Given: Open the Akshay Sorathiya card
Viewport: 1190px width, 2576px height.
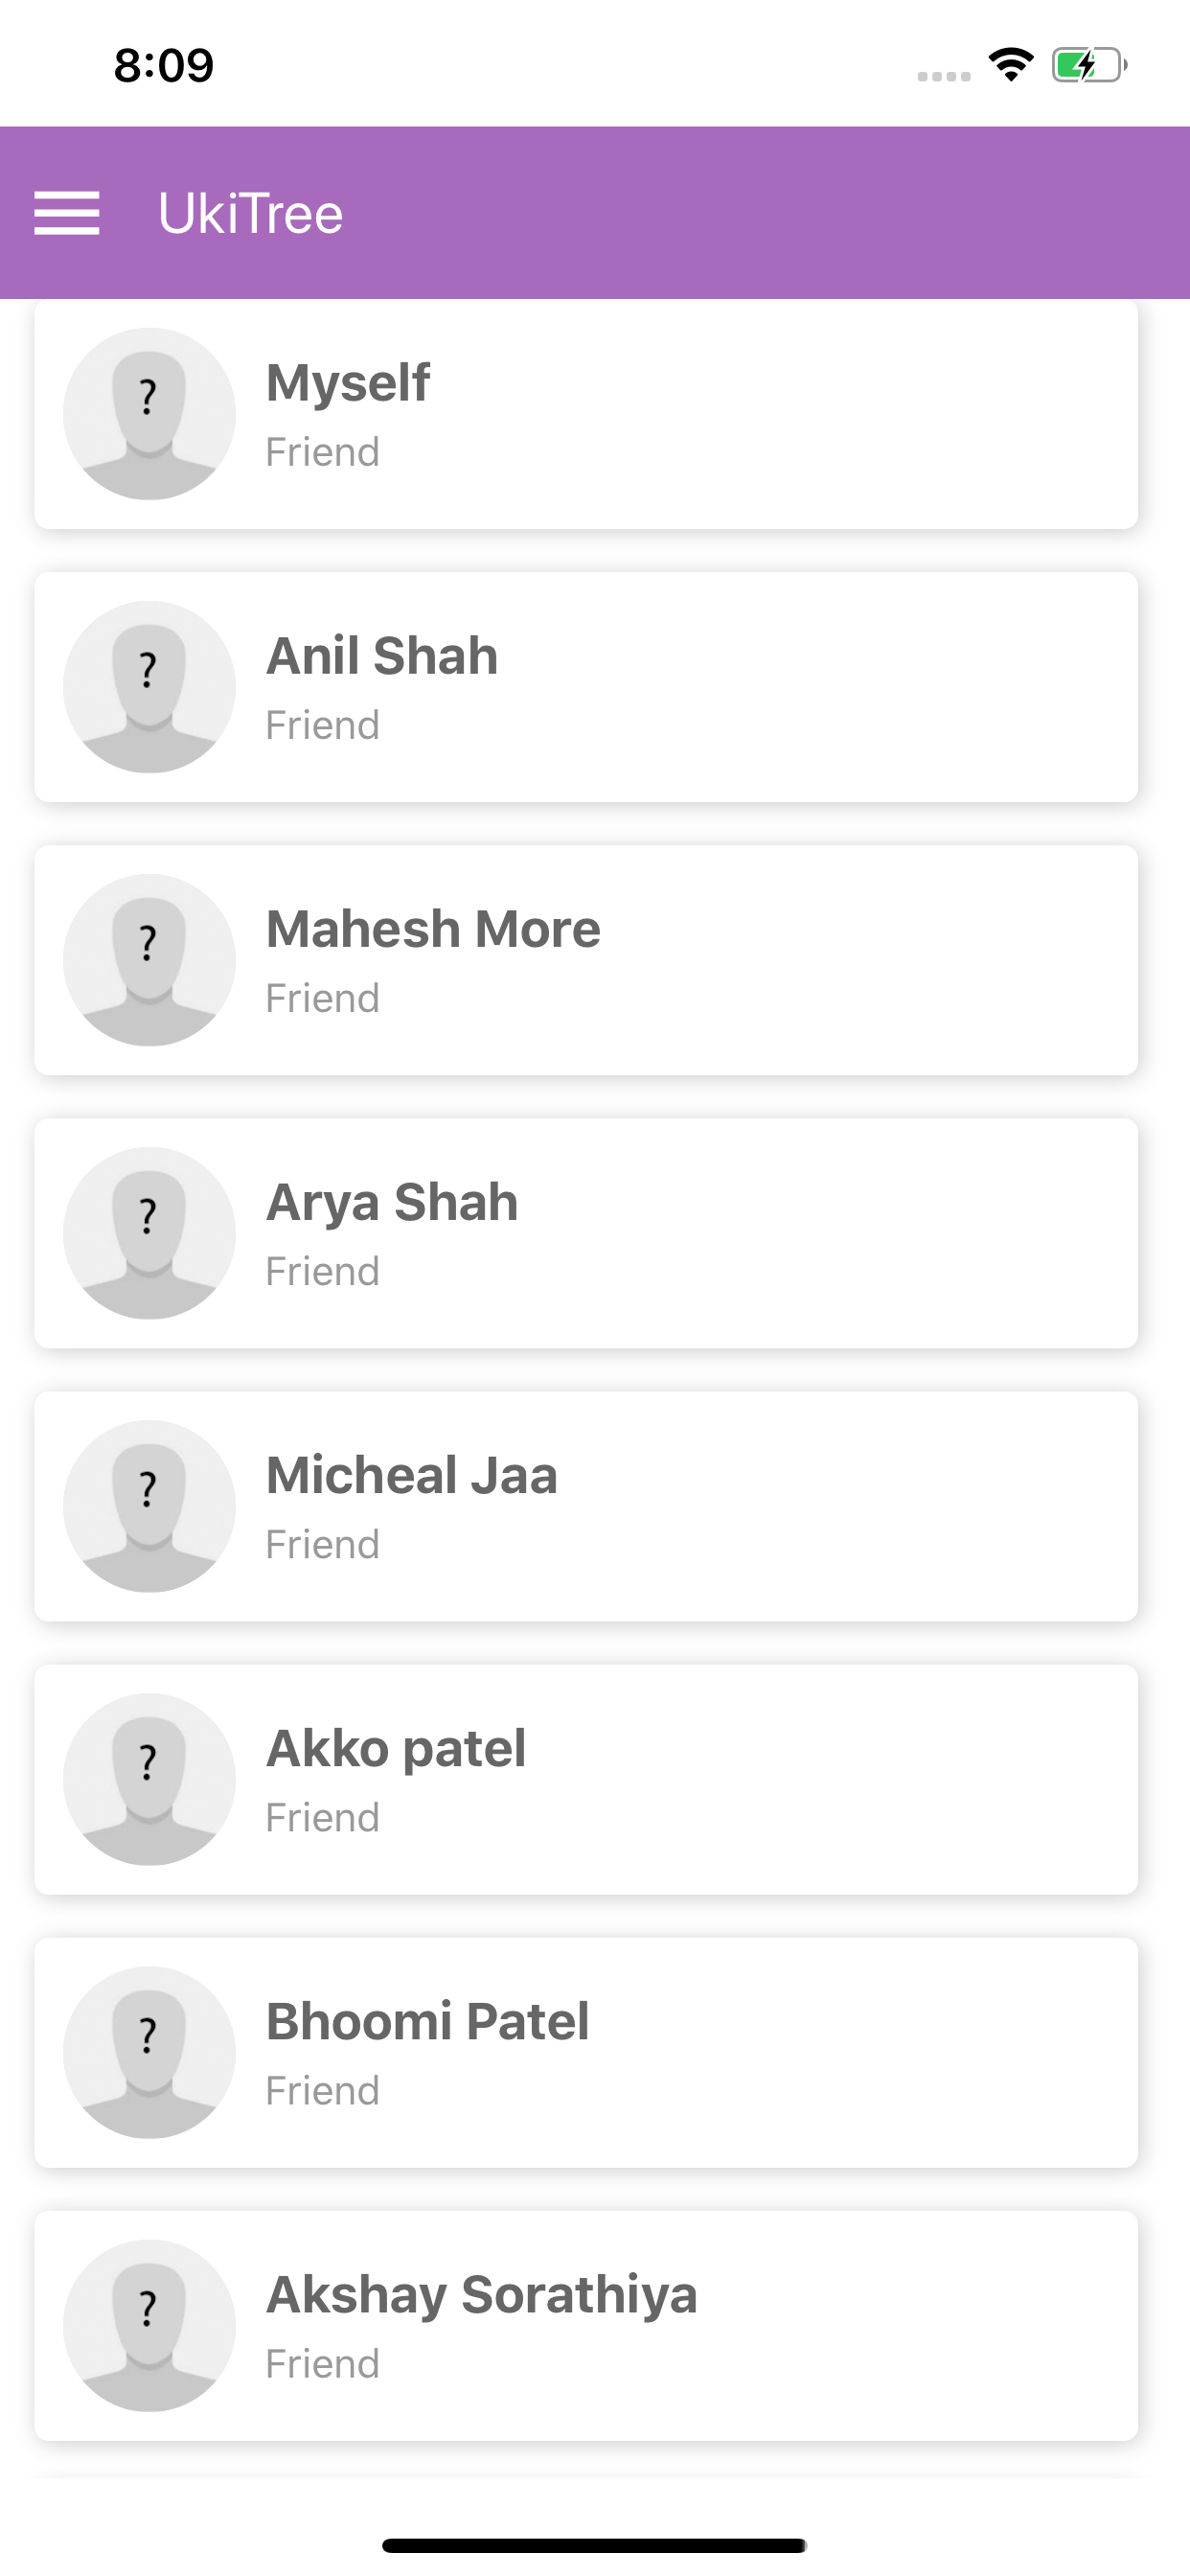Looking at the screenshot, I should point(586,2325).
